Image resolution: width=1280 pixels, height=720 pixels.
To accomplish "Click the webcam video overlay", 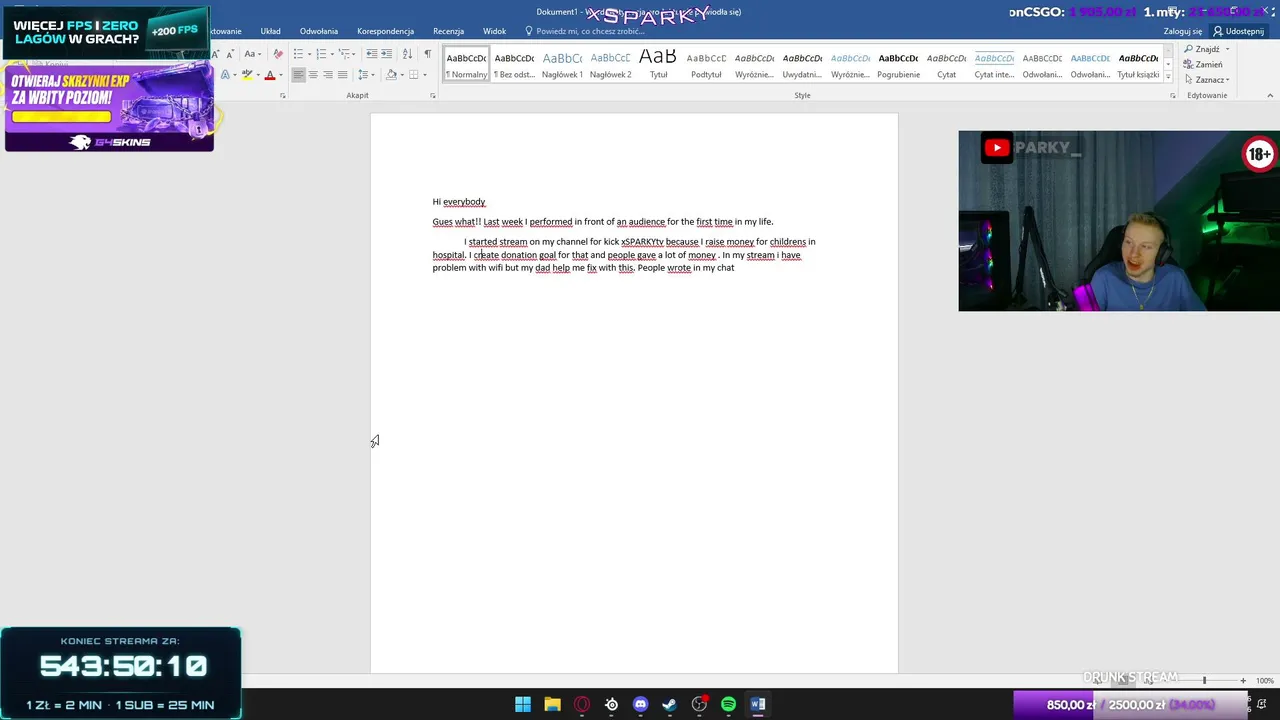I will (x=1119, y=221).
